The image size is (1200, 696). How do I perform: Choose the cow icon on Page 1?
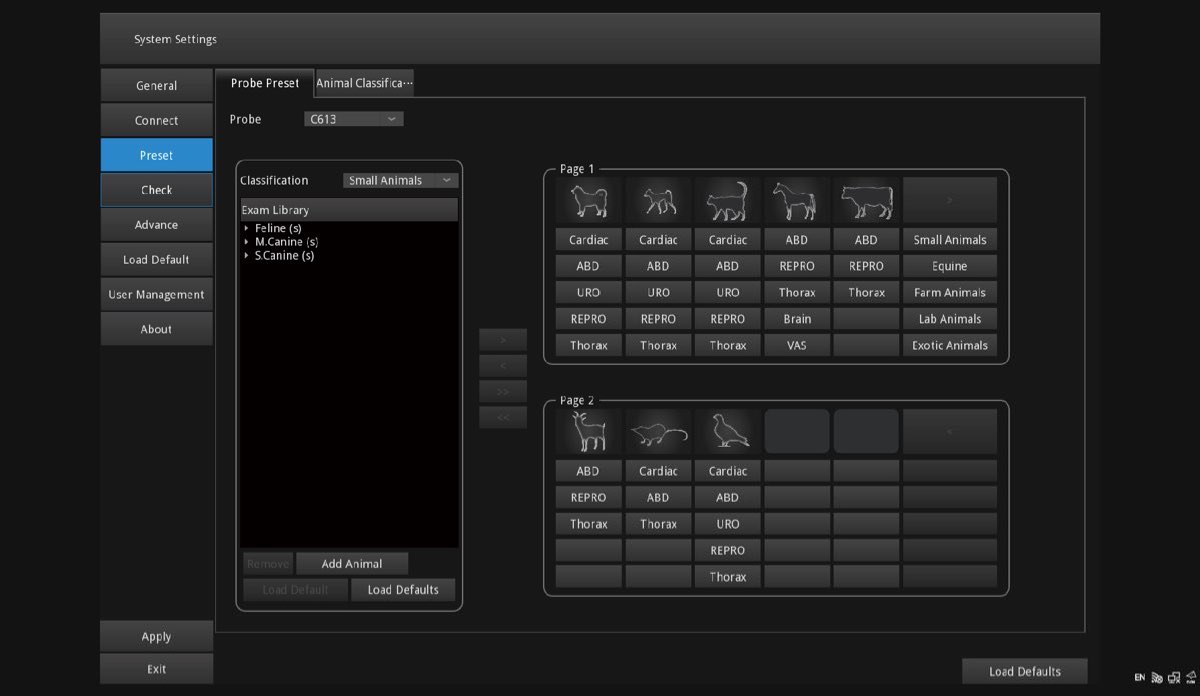coord(866,201)
